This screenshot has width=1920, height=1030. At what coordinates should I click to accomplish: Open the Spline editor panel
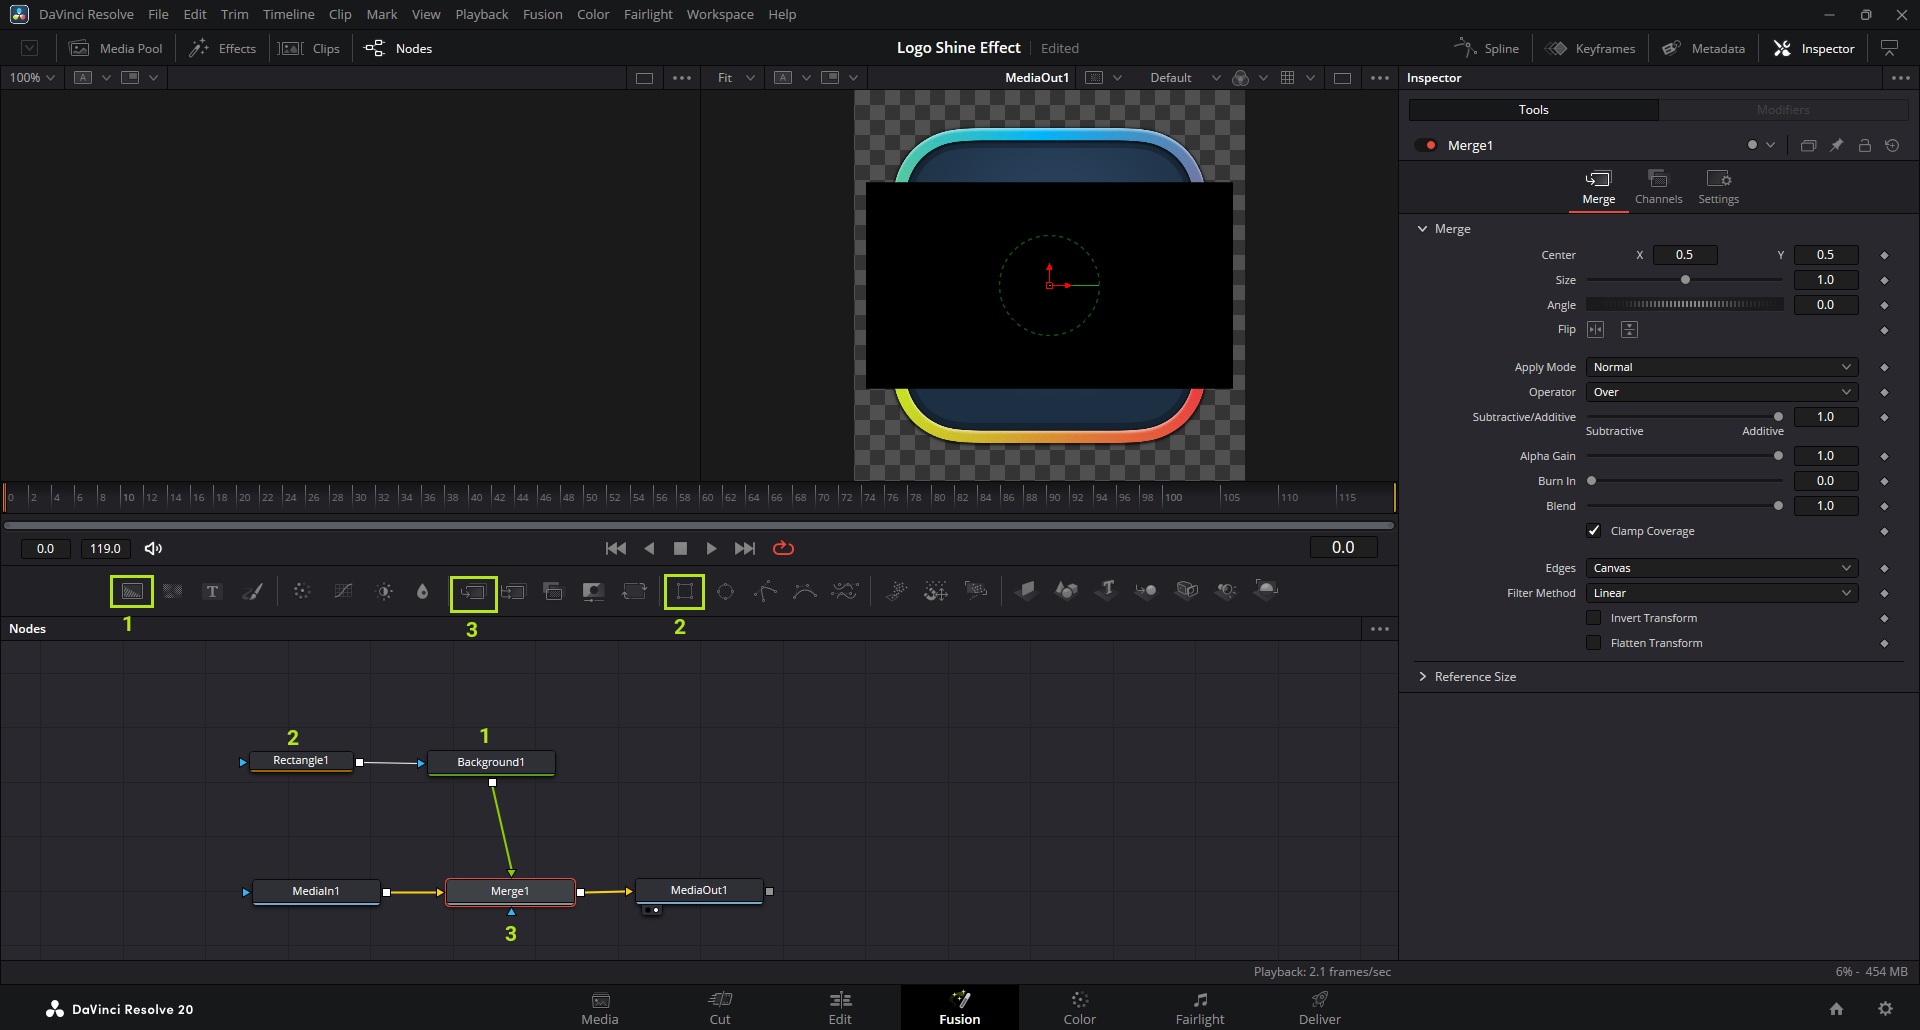coord(1488,48)
